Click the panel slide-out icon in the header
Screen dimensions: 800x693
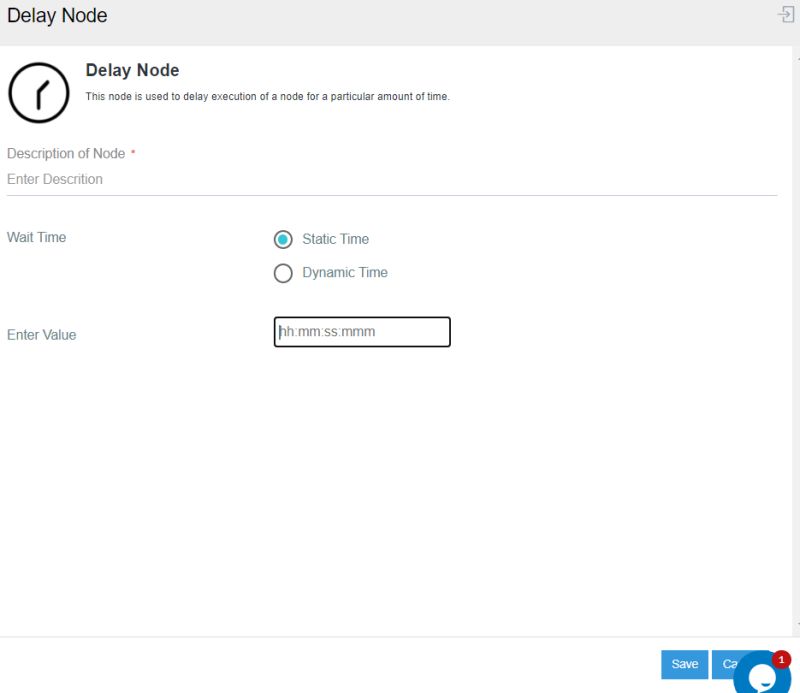tap(783, 15)
